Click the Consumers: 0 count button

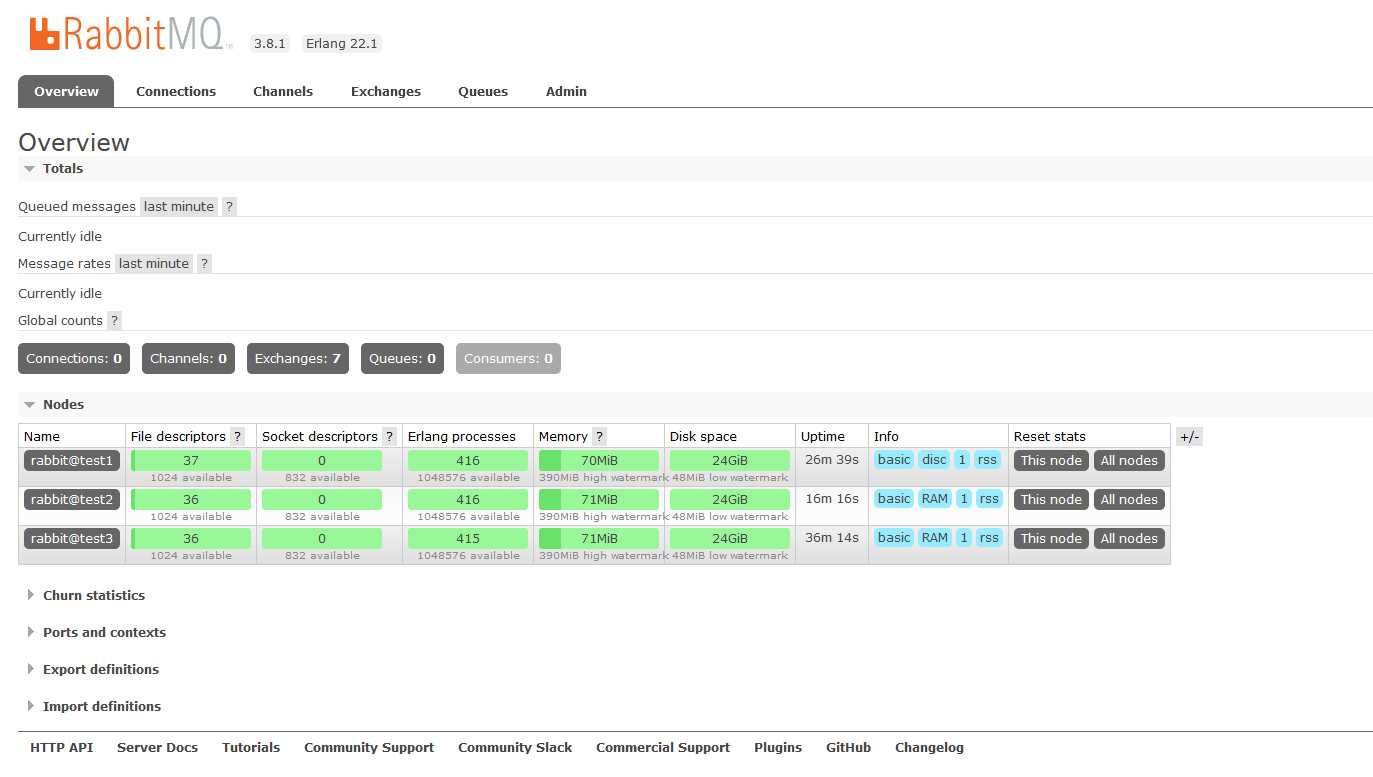(x=508, y=359)
